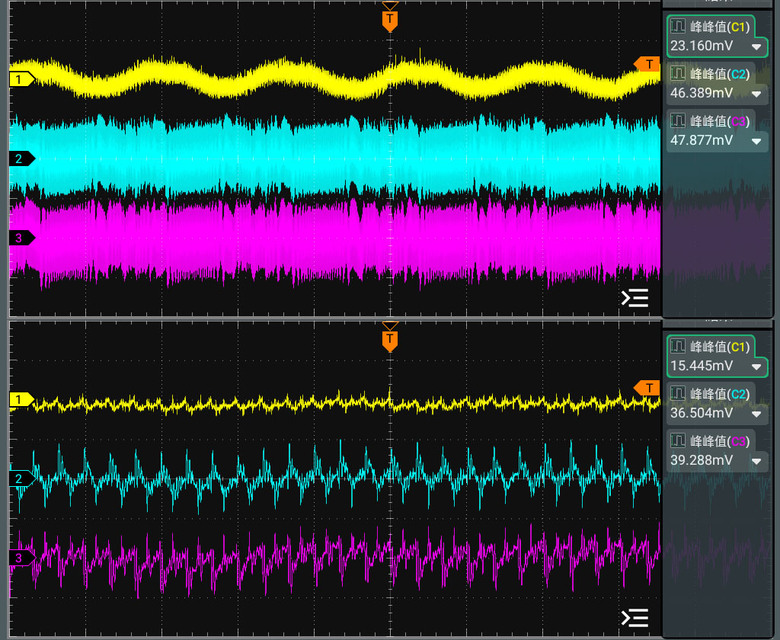Click measurement icon beside bottom 峰峰值(C3)
The image size is (780, 640).
tap(678, 441)
